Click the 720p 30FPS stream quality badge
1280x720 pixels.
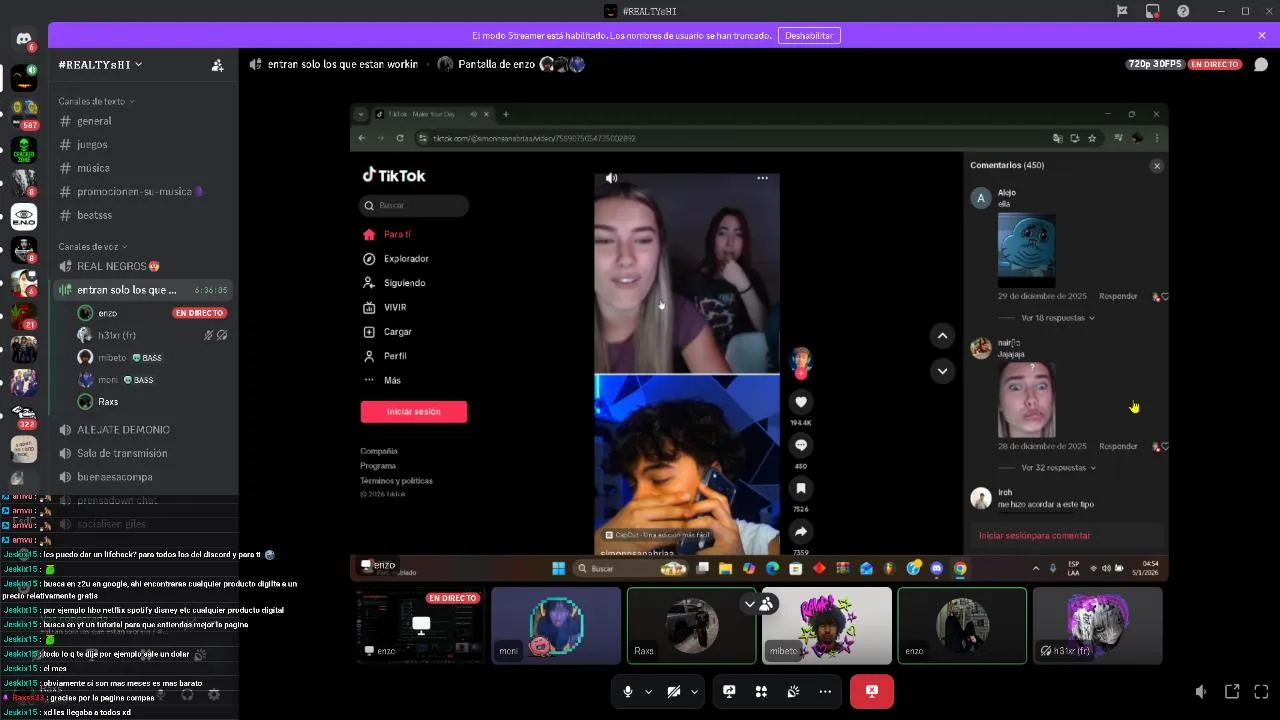(1155, 64)
